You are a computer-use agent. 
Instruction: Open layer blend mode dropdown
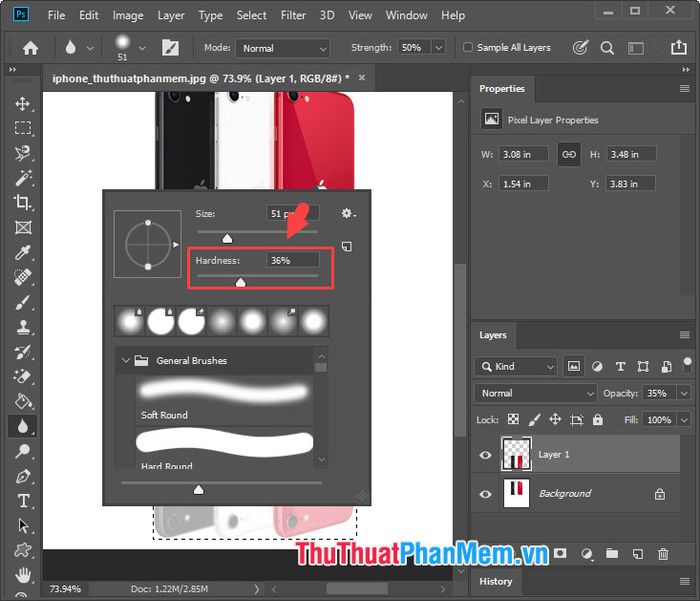[535, 393]
